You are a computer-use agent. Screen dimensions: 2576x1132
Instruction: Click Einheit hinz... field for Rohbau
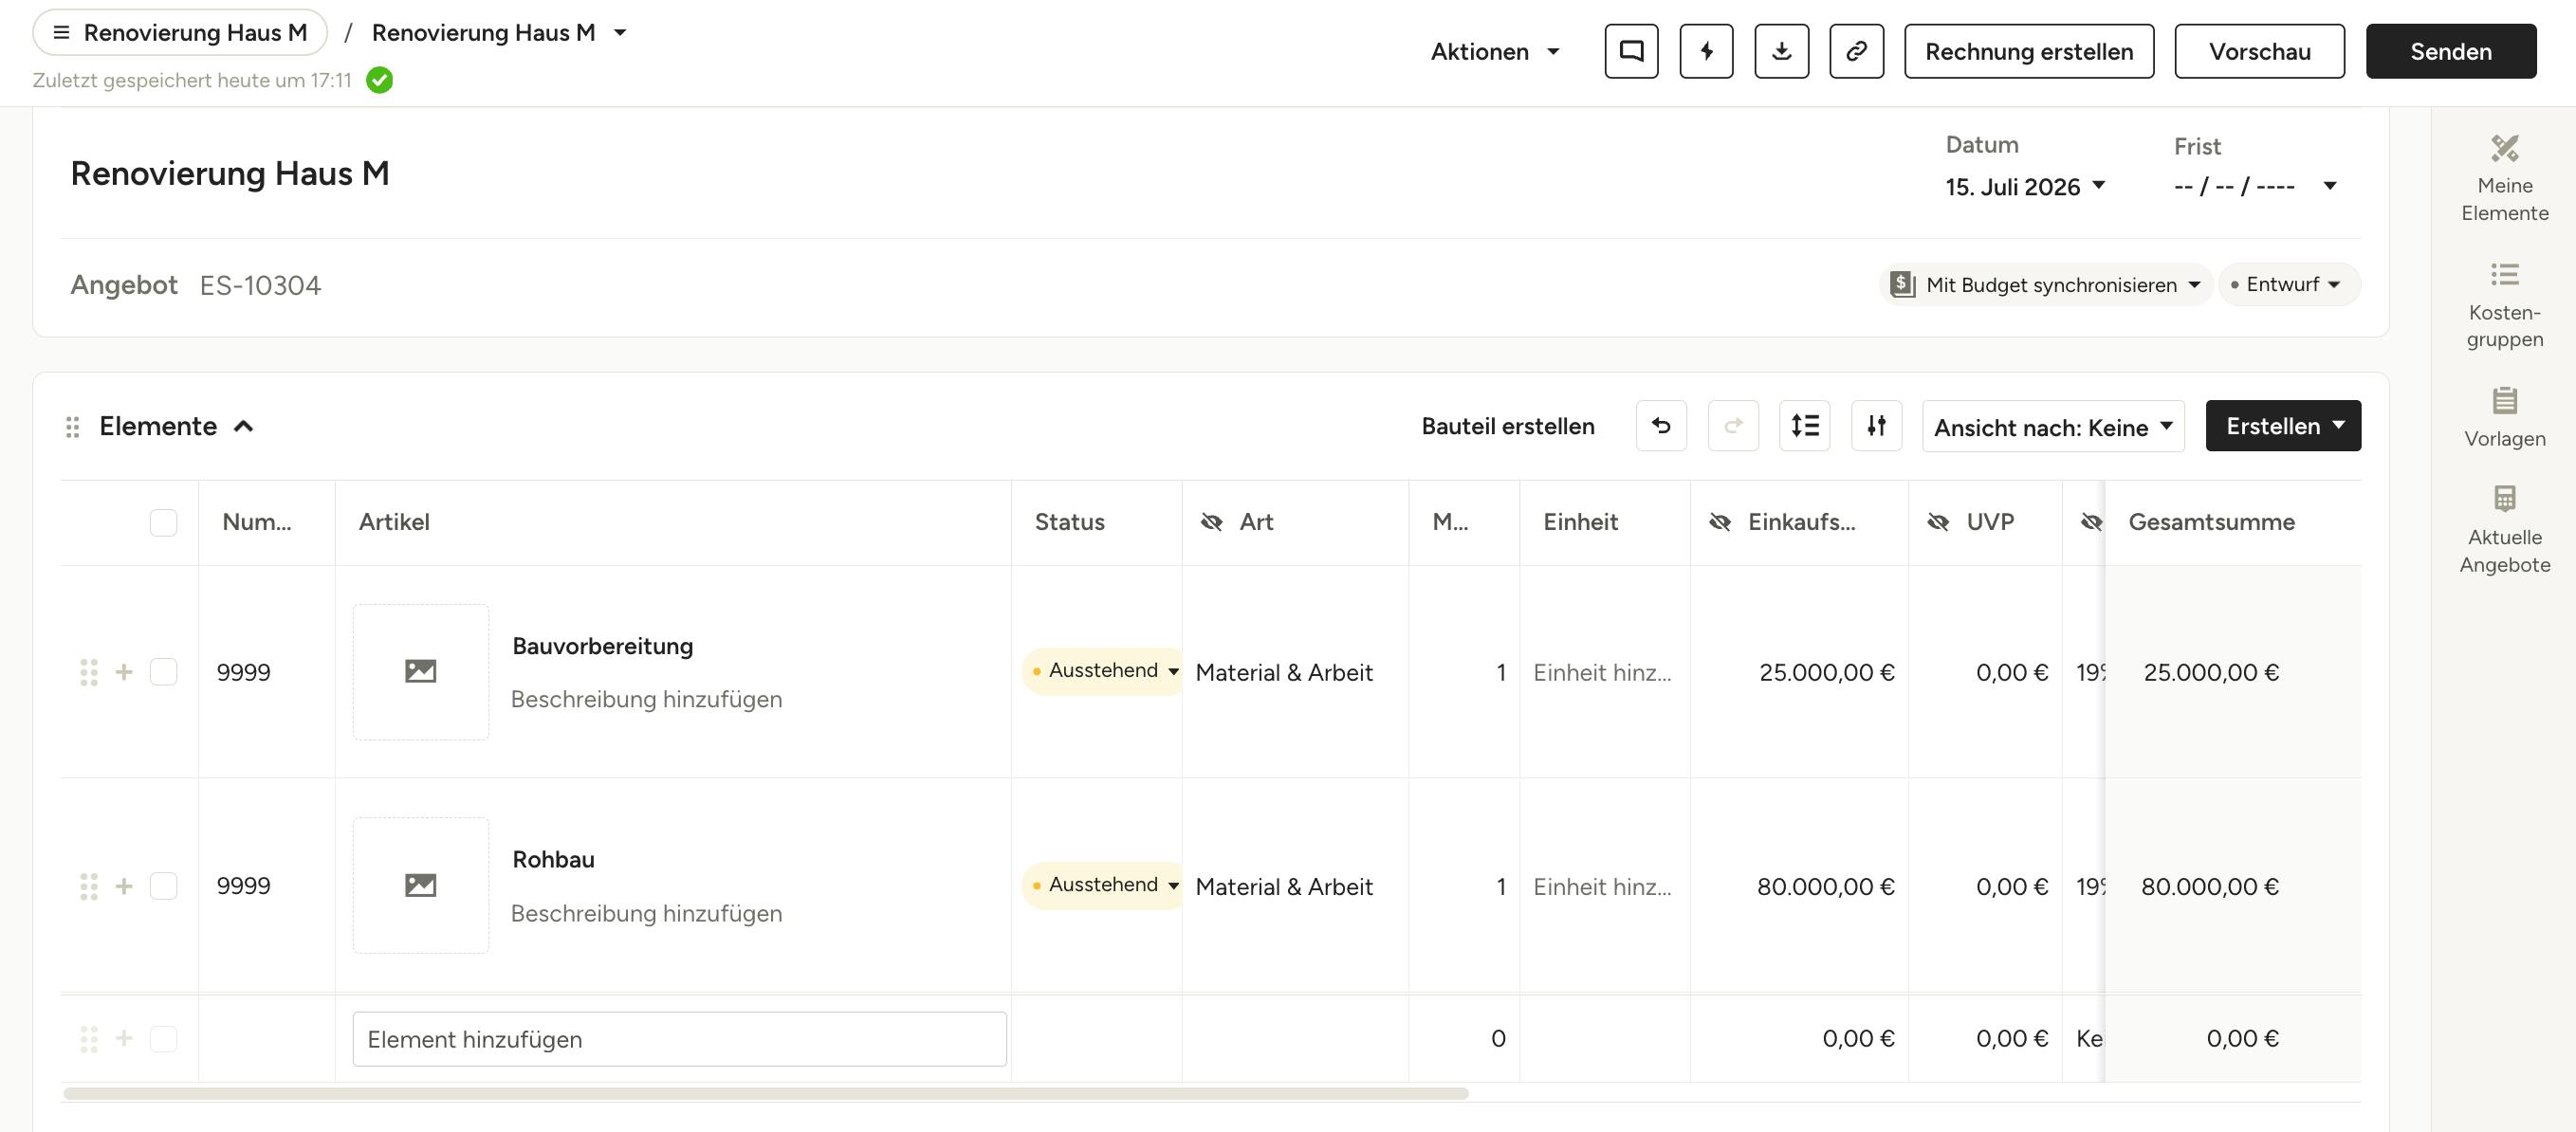(1603, 886)
